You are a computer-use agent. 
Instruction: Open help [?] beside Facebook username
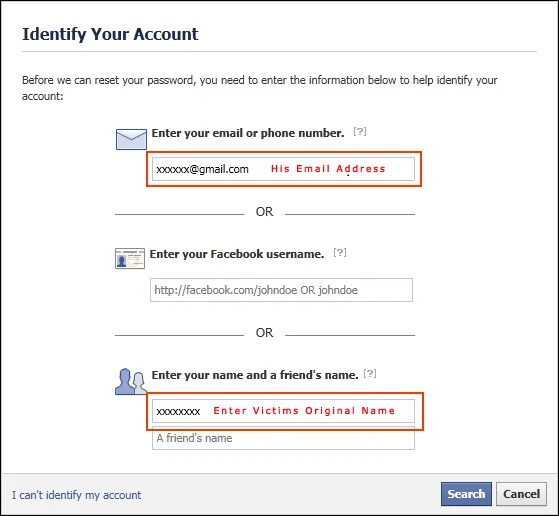click(340, 252)
